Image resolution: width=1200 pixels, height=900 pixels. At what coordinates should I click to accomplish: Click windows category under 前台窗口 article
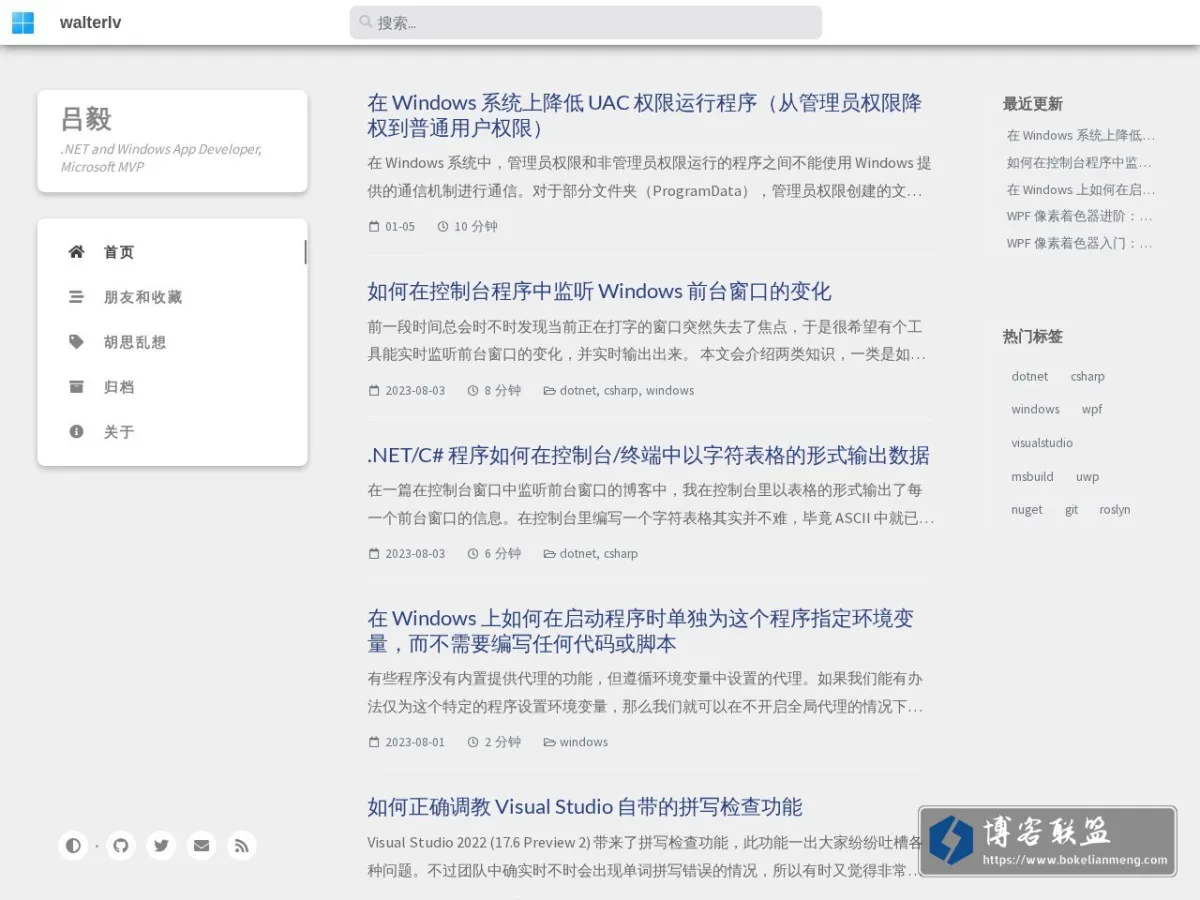click(x=670, y=391)
